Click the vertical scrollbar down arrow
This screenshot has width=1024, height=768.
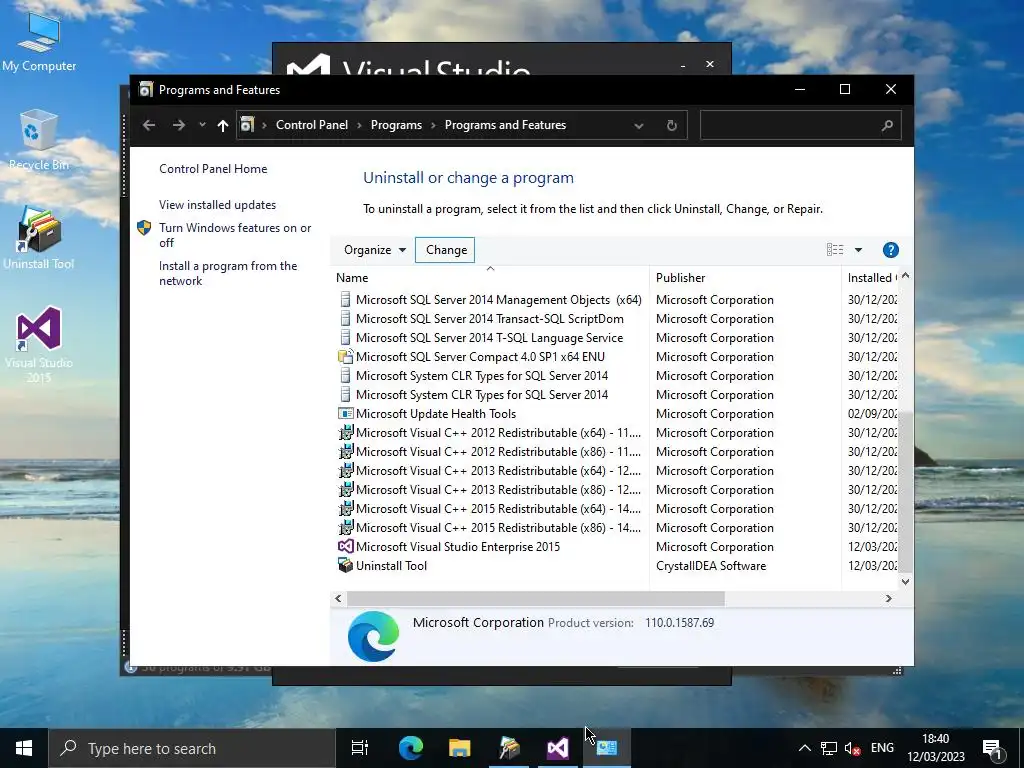click(905, 581)
